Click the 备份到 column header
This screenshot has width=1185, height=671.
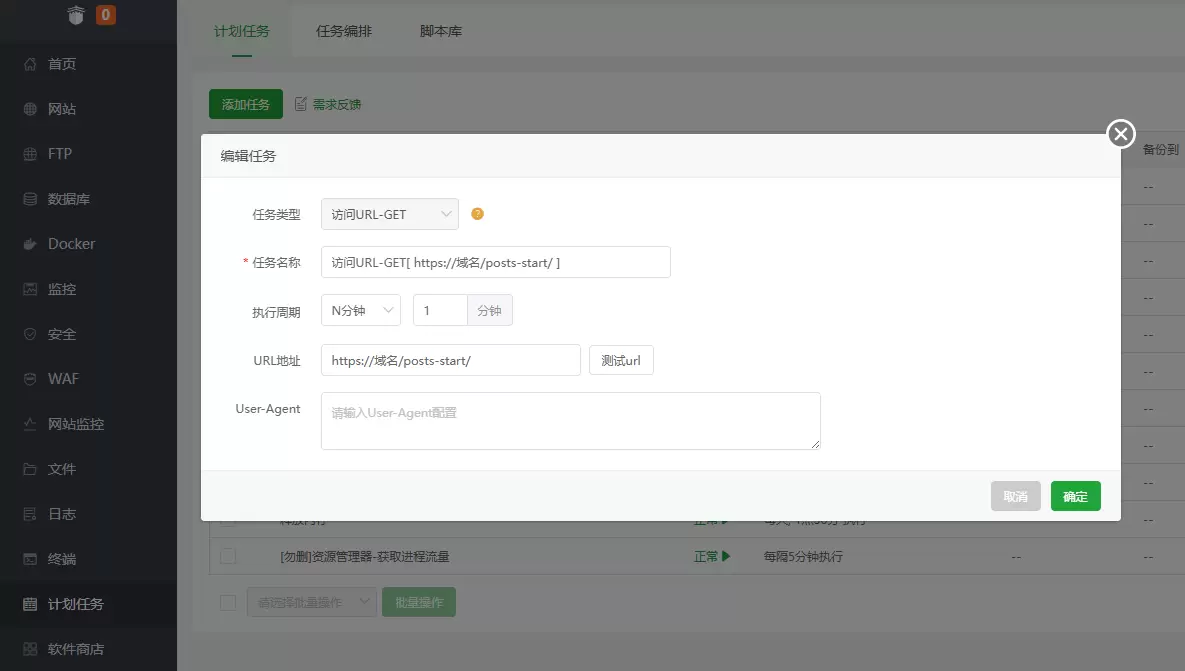pos(1160,150)
